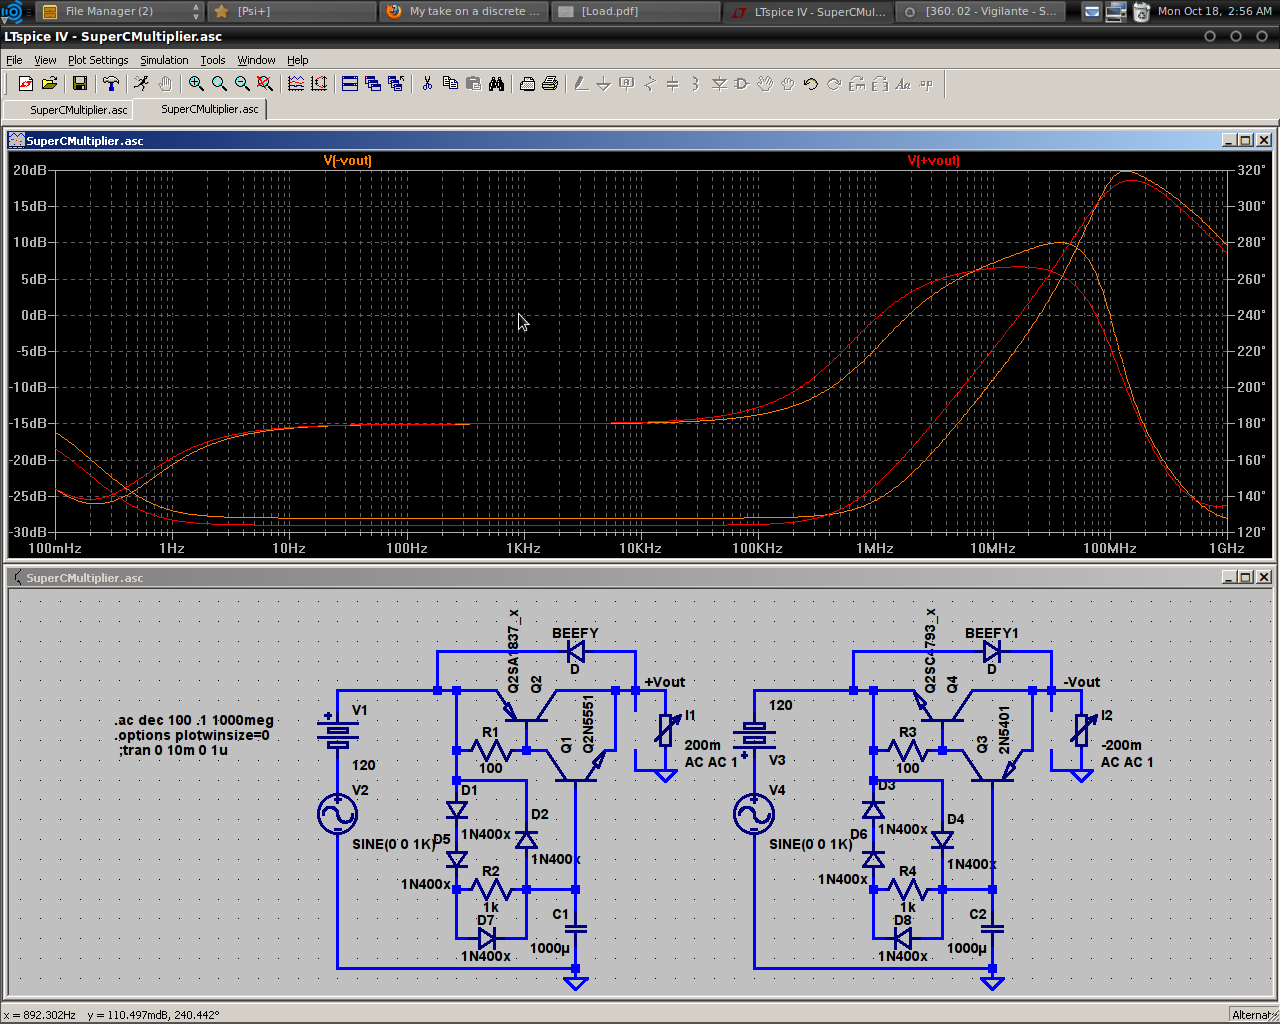Click the Paste clipboard icon

pos(473,84)
